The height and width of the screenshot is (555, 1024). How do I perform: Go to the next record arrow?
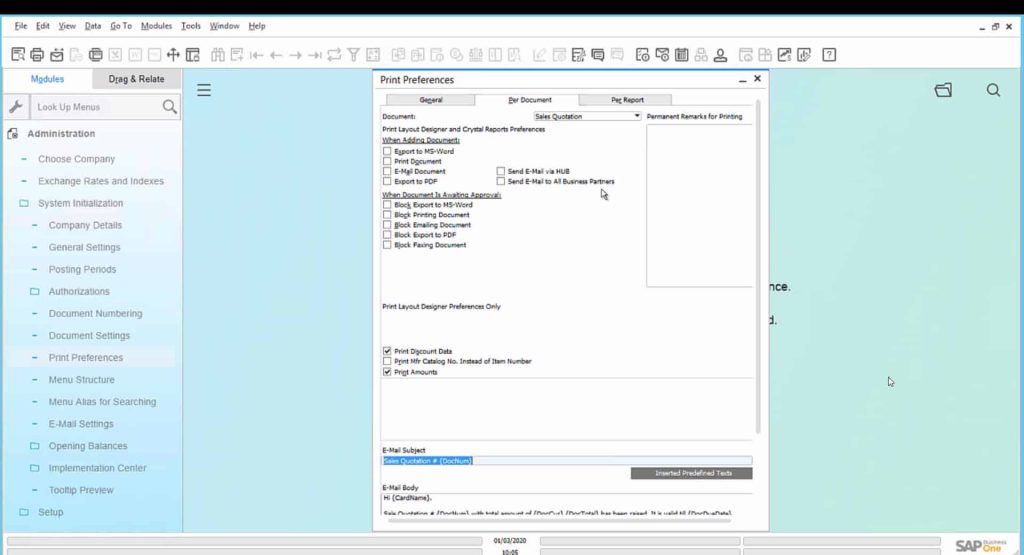click(295, 55)
